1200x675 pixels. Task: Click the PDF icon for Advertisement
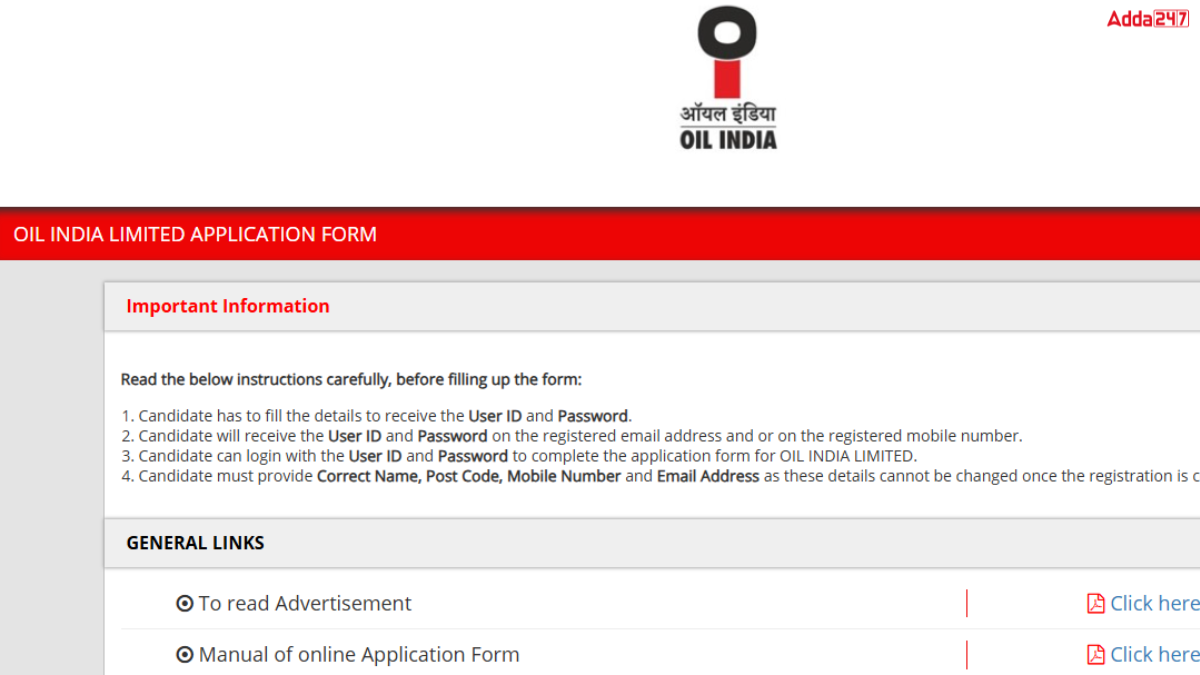[x=1096, y=603]
